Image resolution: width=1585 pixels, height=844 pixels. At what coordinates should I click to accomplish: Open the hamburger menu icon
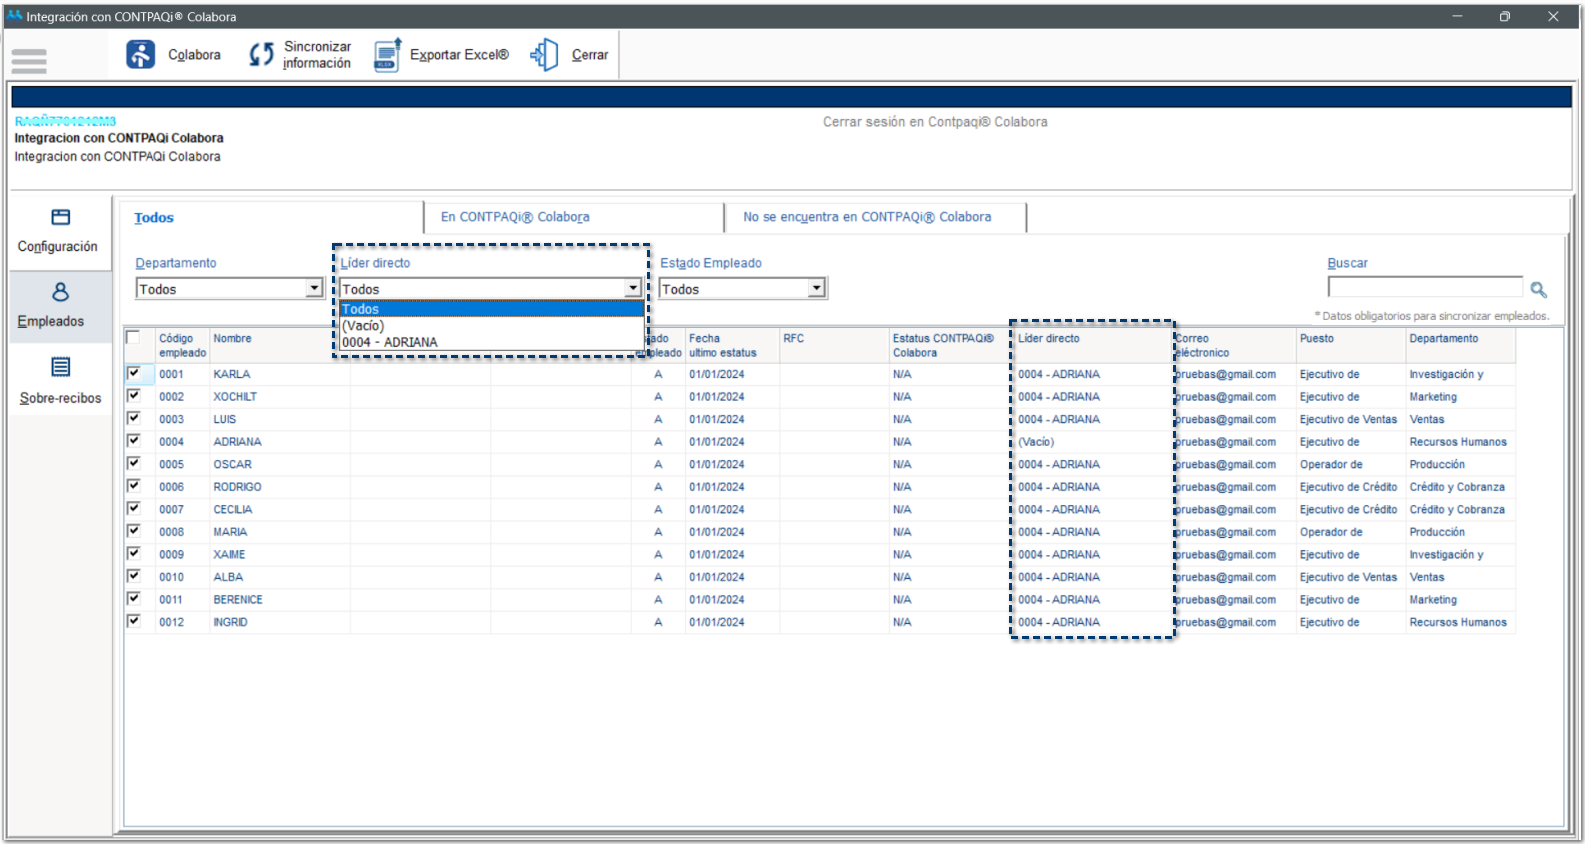(x=29, y=61)
